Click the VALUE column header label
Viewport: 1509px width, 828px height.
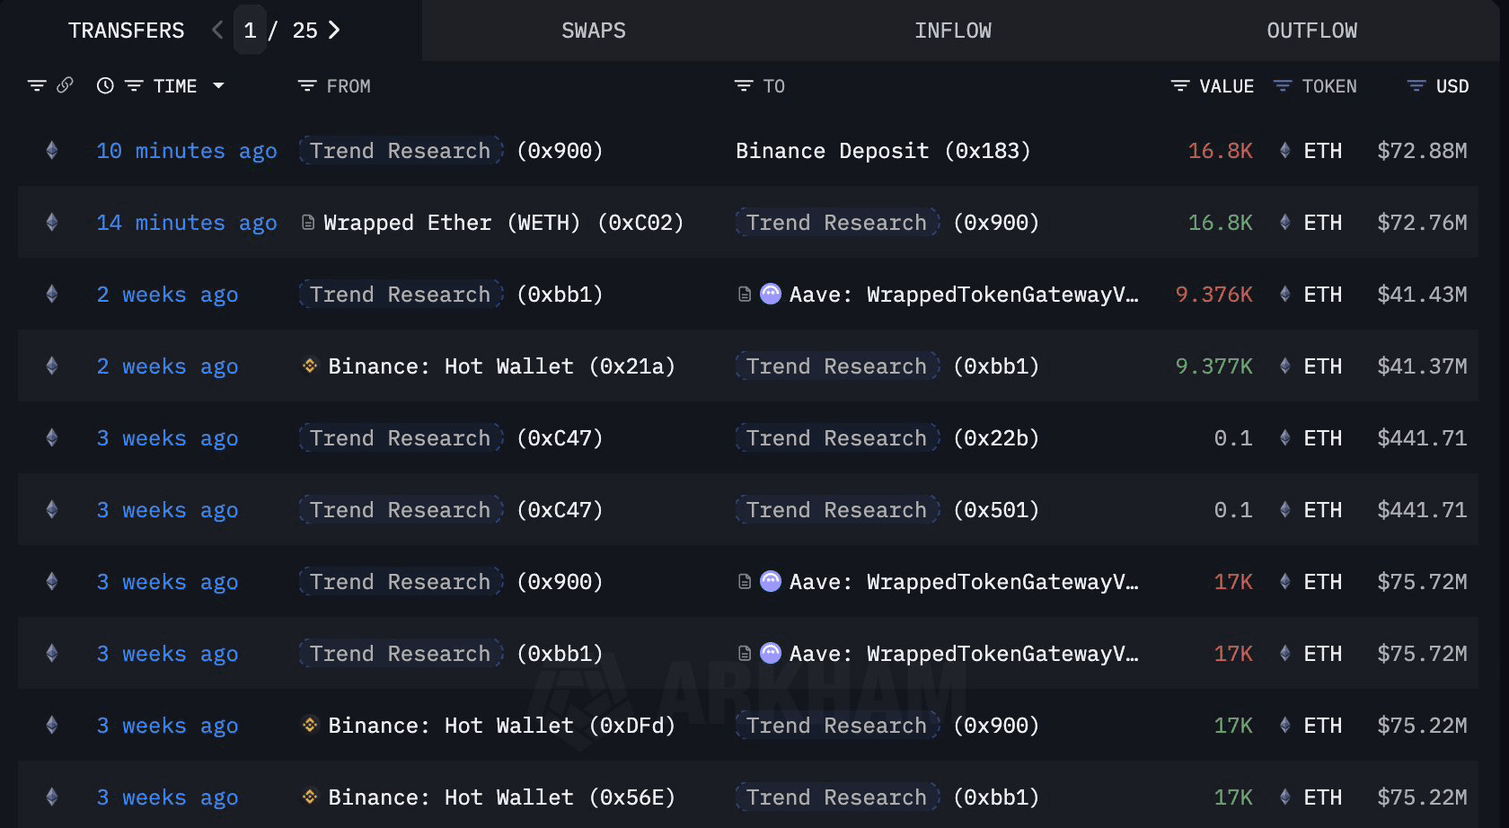1226,87
